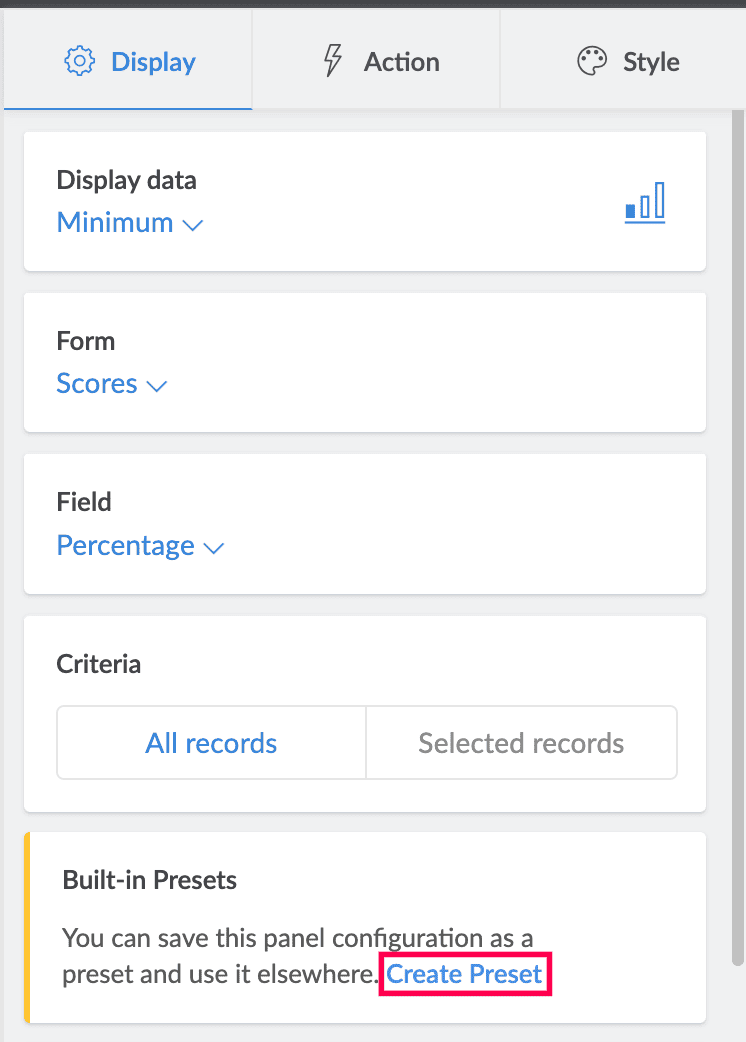The image size is (746, 1042).
Task: Click the Criteria section heading
Action: (x=99, y=664)
